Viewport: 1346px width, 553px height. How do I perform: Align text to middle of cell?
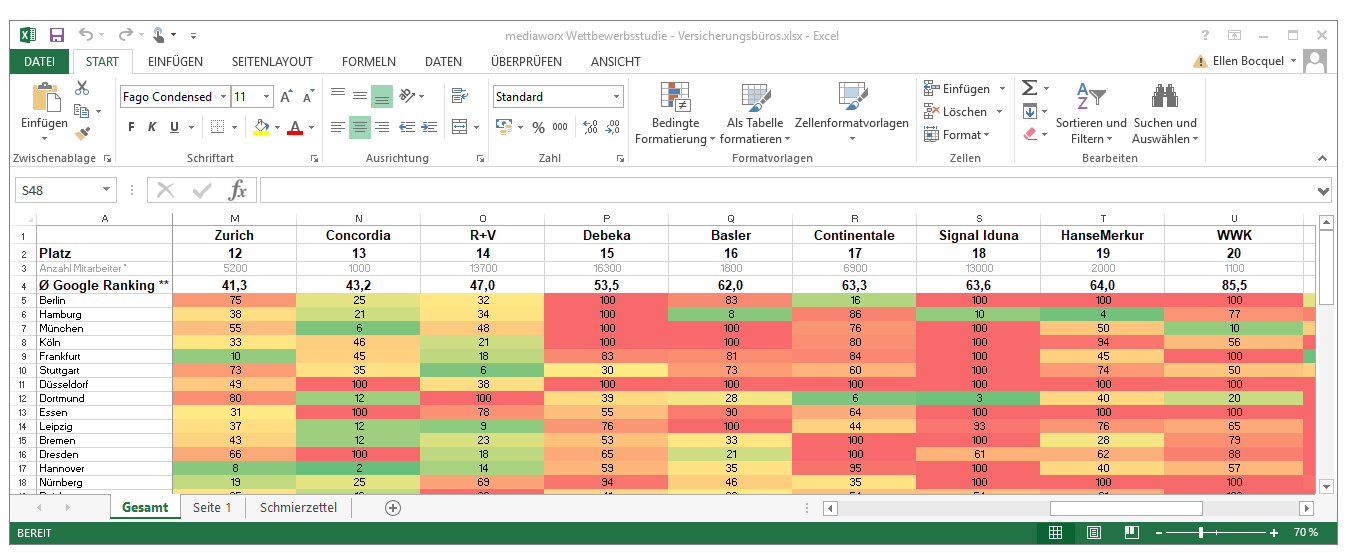[360, 96]
